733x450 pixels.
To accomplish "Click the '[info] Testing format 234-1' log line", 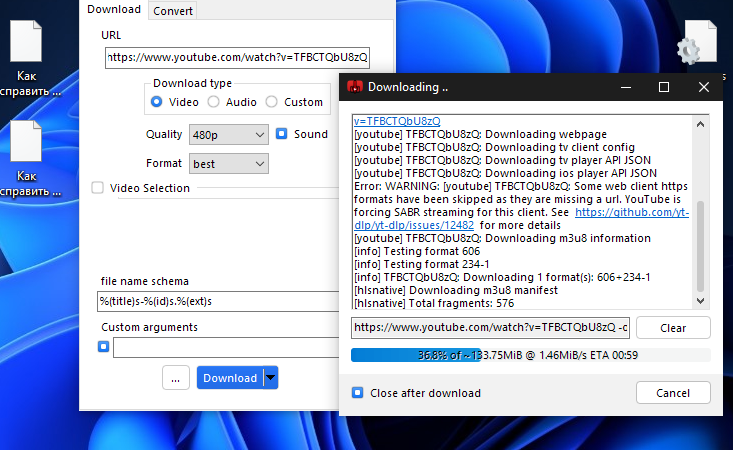I will pyautogui.click(x=422, y=264).
